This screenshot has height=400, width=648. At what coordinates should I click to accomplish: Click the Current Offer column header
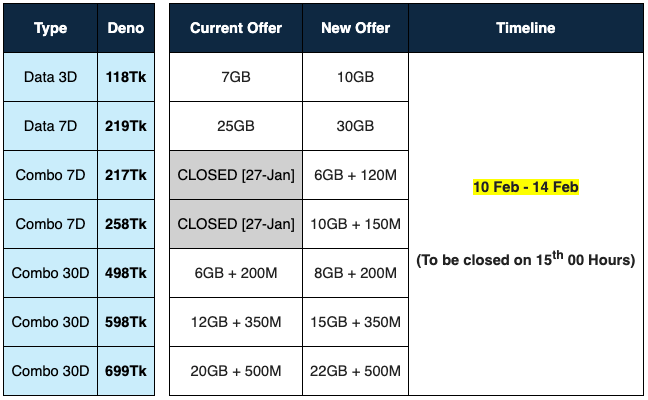coord(236,28)
